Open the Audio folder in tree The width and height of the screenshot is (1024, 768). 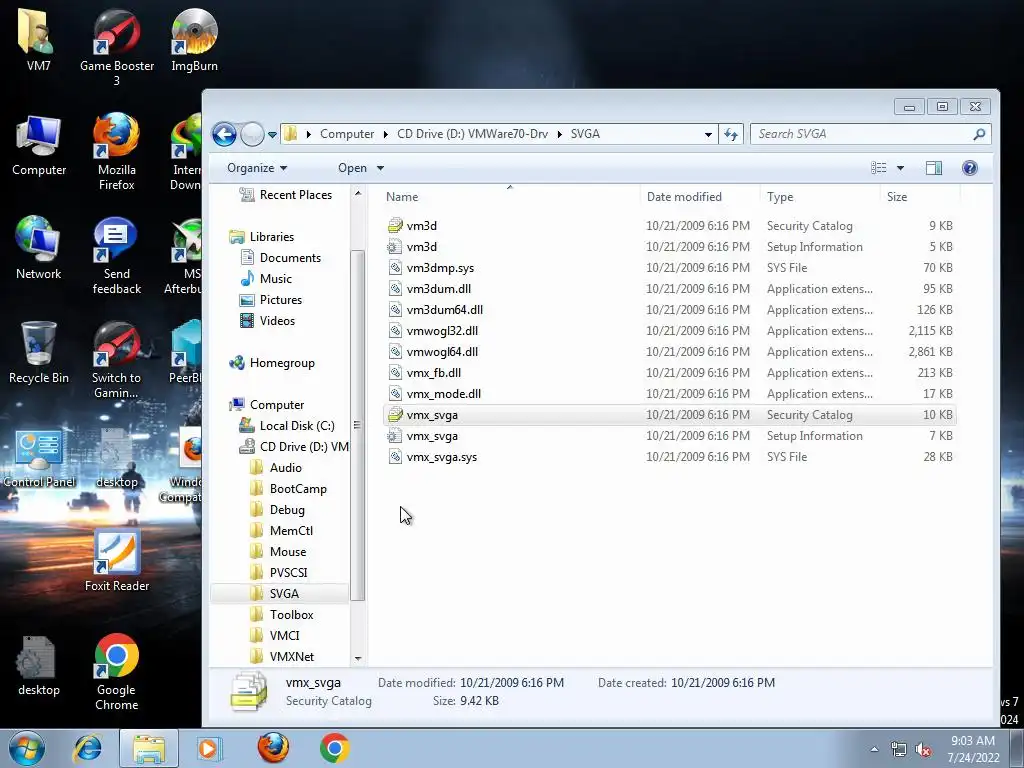pyautogui.click(x=276, y=468)
